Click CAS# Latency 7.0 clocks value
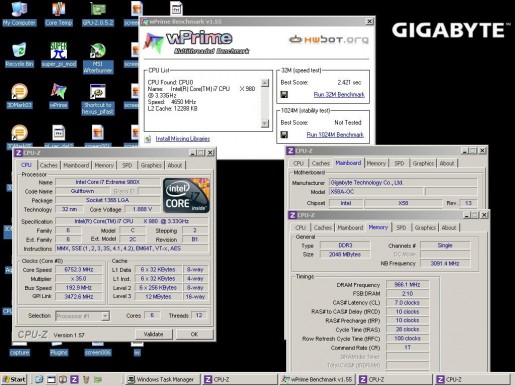 407,303
